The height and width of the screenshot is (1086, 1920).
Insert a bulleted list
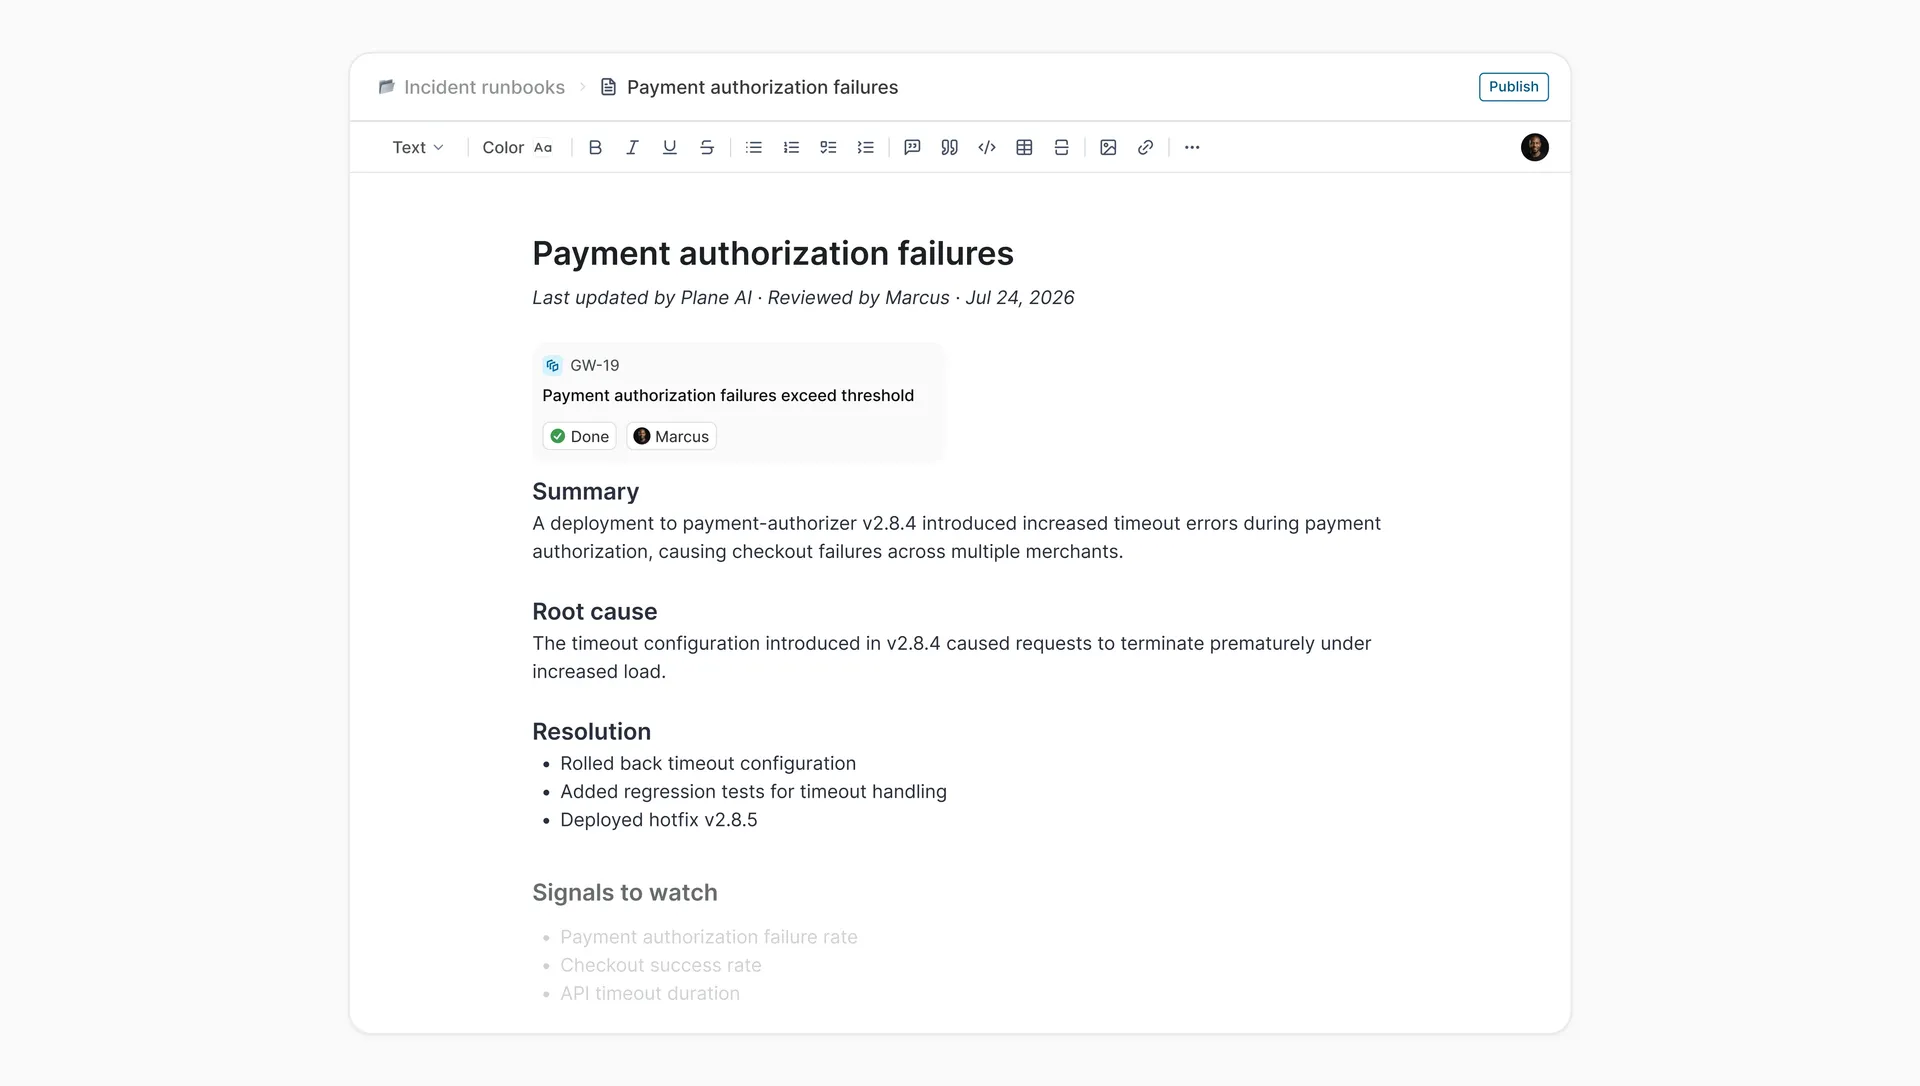point(754,147)
